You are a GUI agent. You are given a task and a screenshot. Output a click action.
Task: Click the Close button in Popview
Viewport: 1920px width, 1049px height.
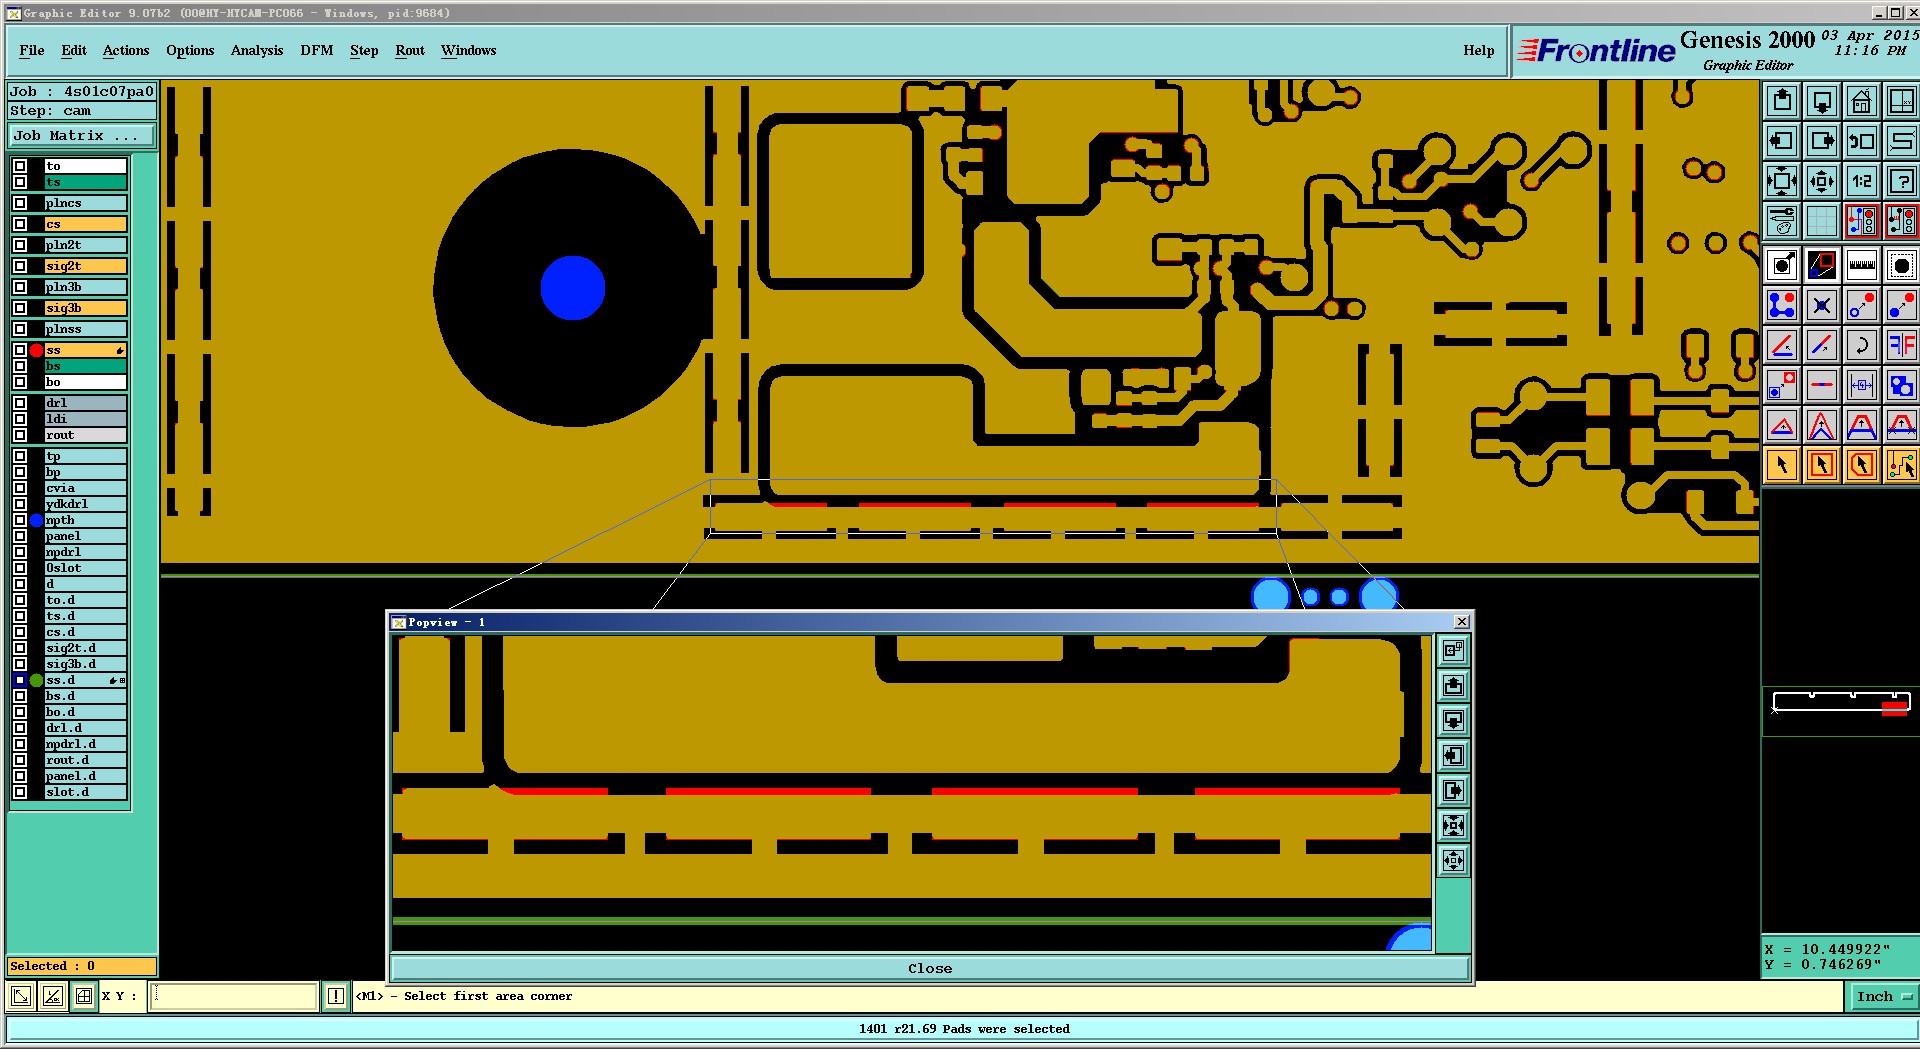click(x=930, y=968)
